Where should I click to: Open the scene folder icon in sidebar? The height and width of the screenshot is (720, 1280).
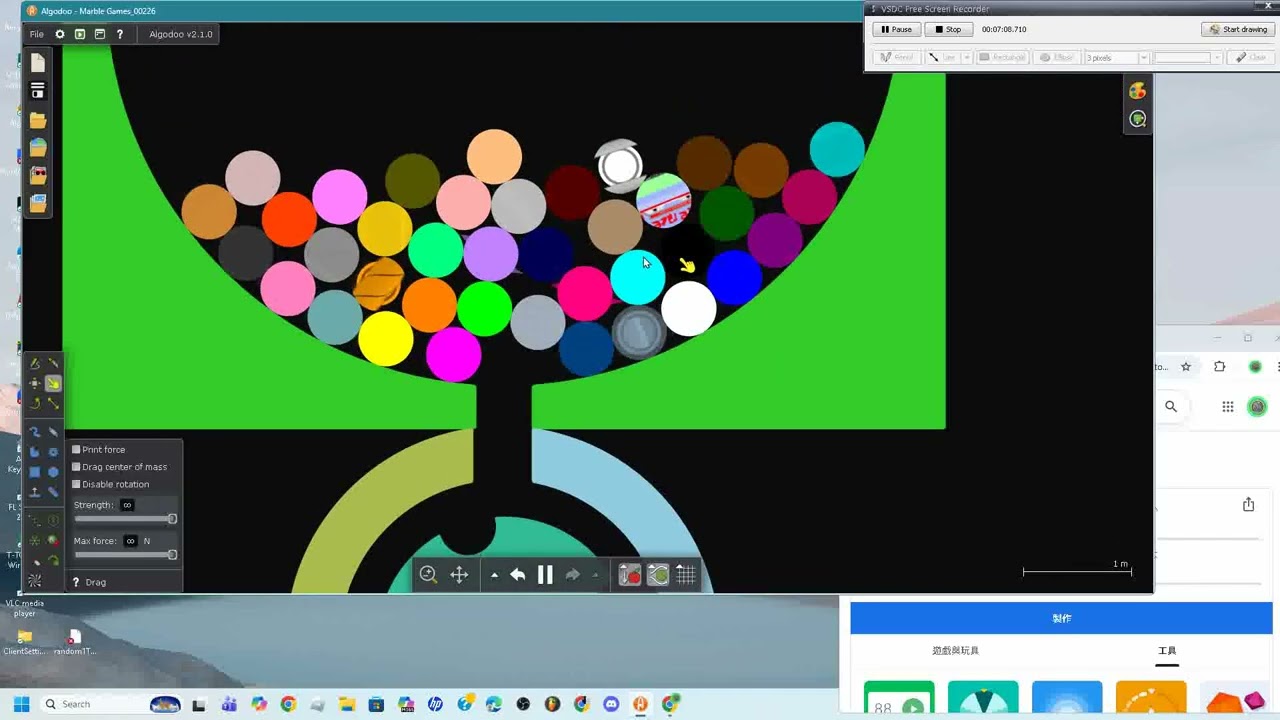(38, 120)
